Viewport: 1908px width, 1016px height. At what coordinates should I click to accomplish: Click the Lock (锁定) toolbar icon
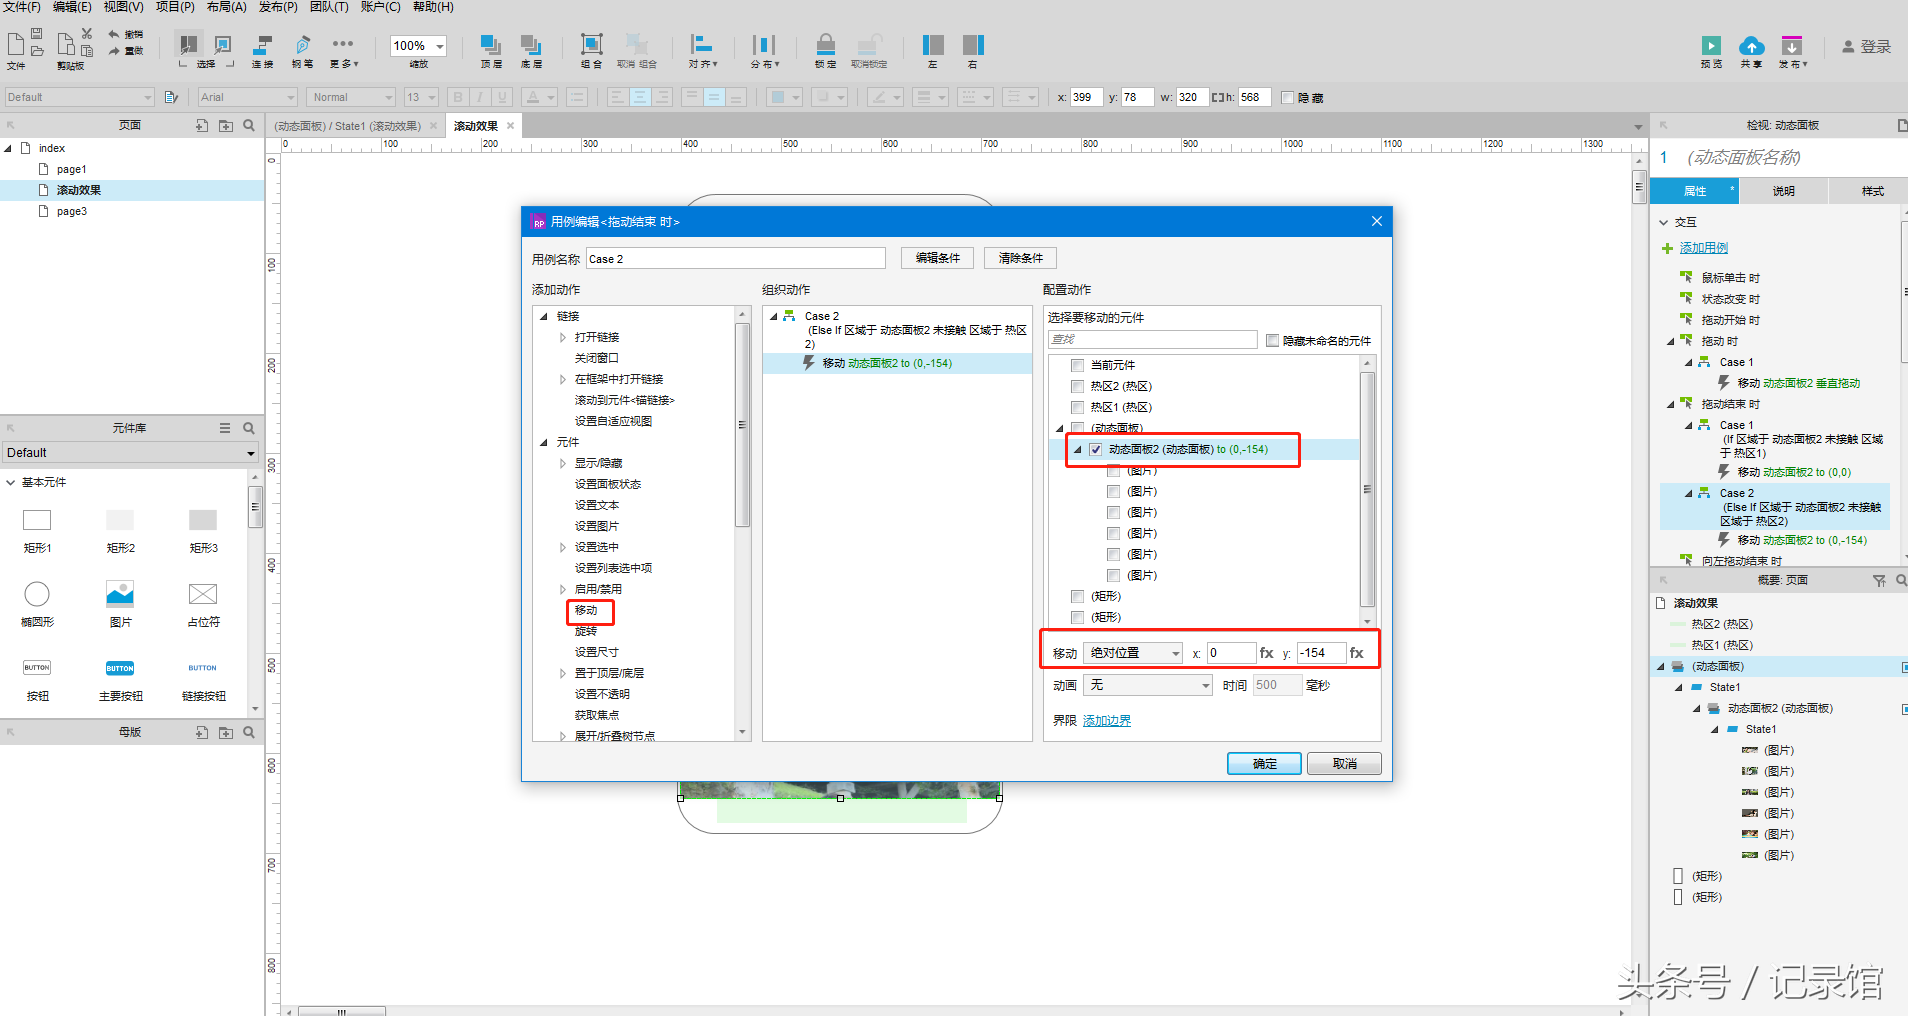pos(825,45)
